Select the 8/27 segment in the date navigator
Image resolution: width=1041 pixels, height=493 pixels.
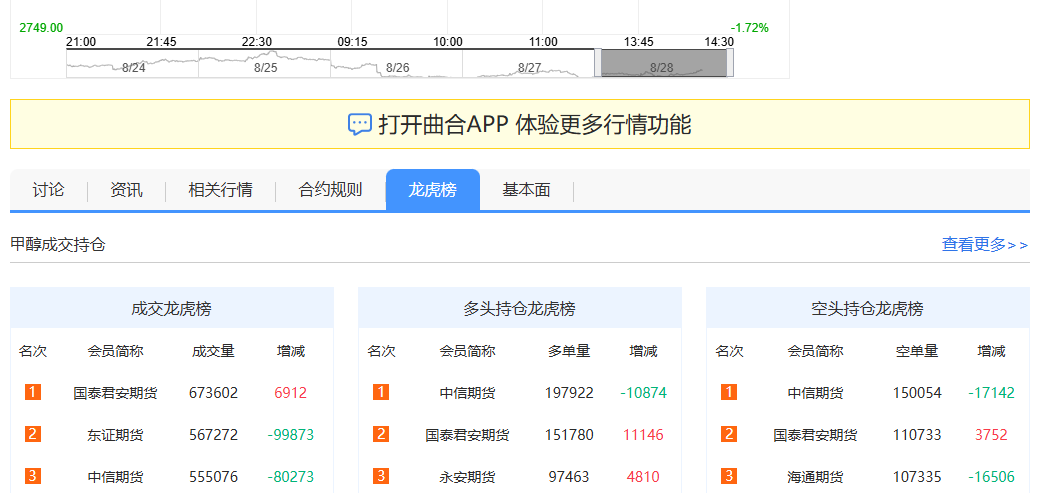(528, 66)
